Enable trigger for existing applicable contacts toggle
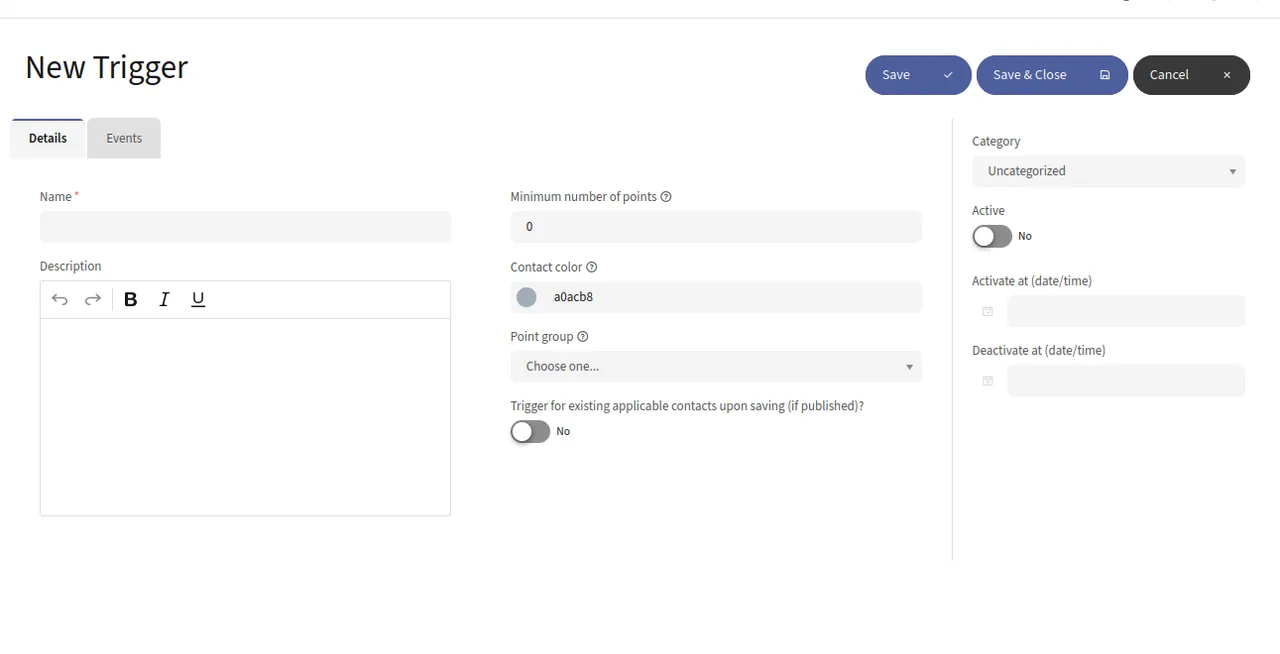The height and width of the screenshot is (654, 1280). coord(530,431)
